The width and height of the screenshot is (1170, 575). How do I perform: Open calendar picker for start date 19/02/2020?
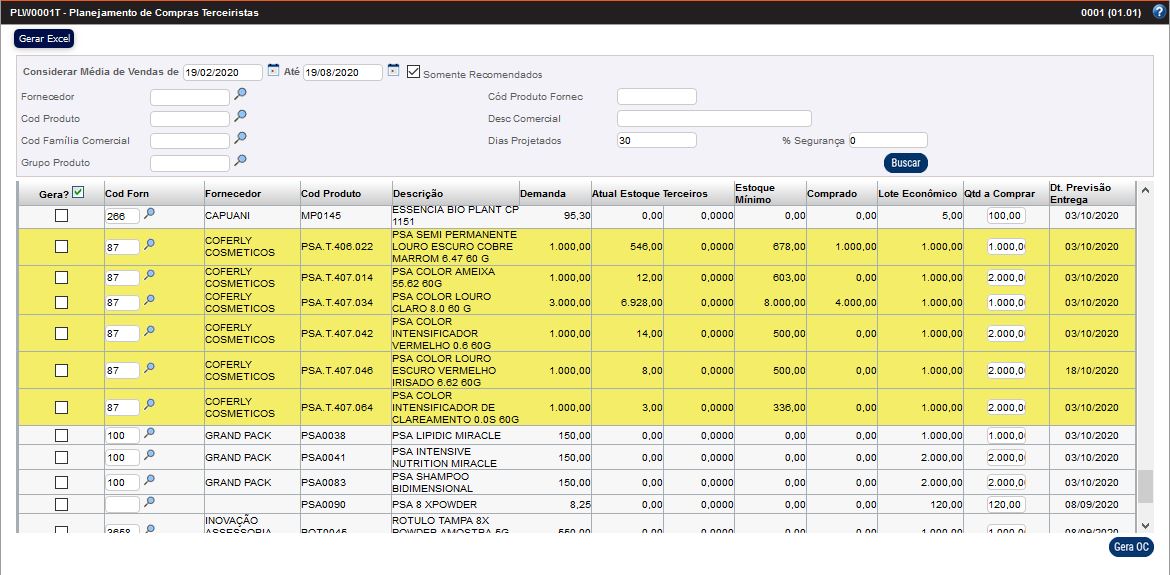pyautogui.click(x=273, y=71)
